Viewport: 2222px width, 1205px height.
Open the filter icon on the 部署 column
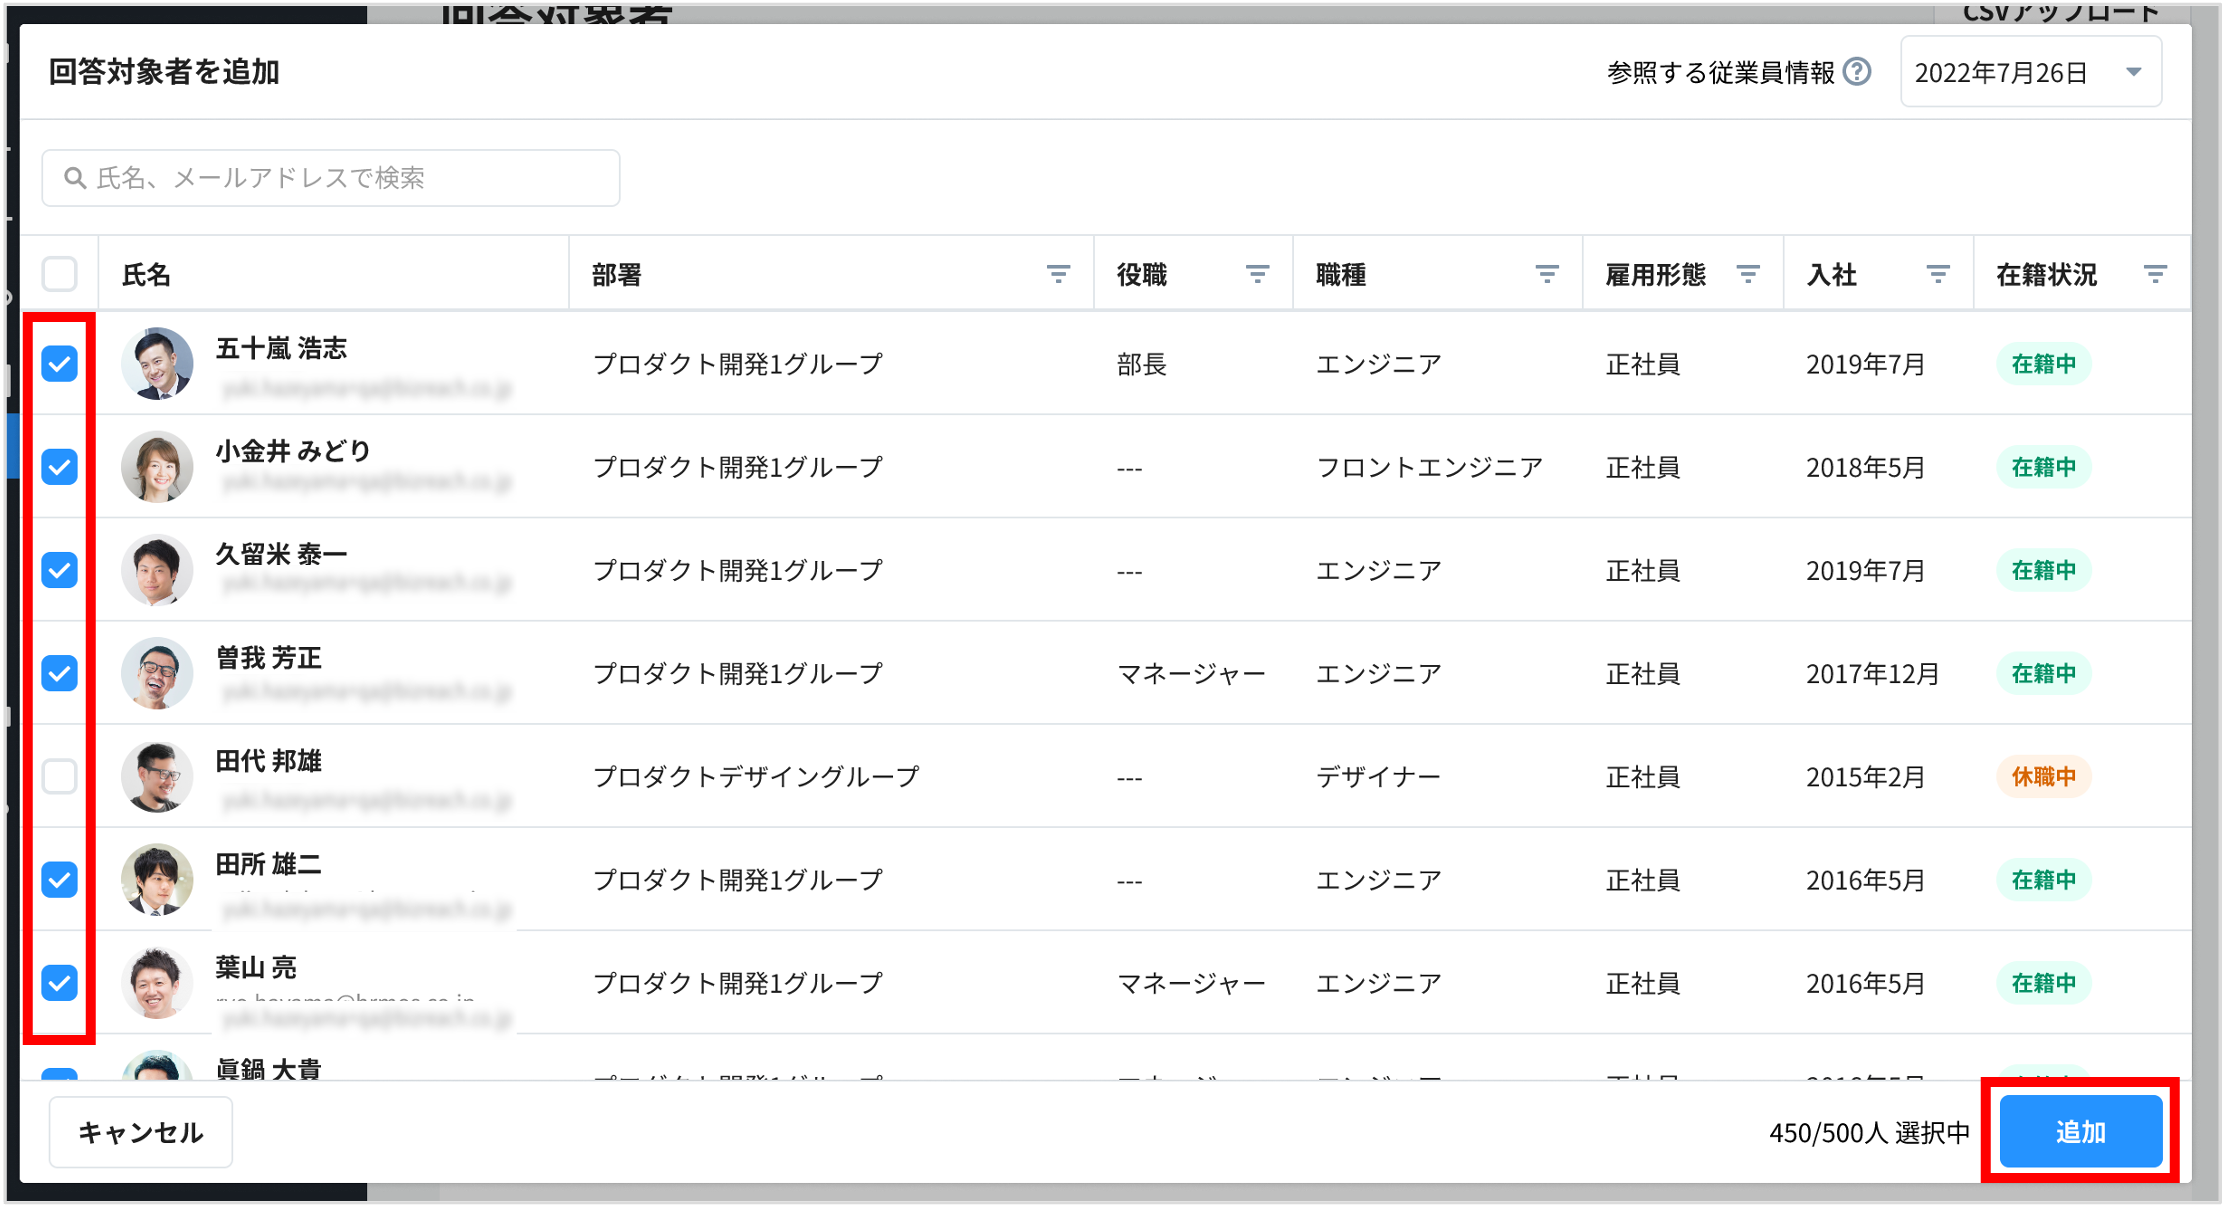(1059, 273)
